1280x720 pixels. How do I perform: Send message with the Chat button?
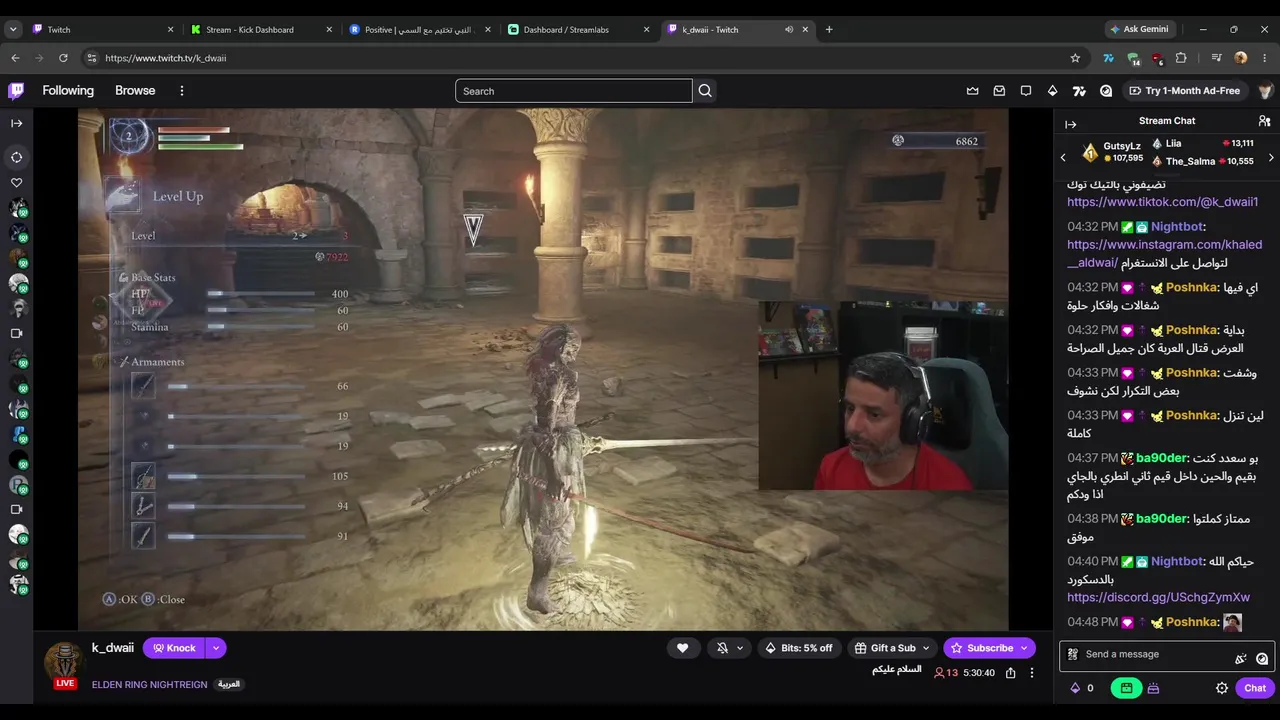pos(1255,688)
